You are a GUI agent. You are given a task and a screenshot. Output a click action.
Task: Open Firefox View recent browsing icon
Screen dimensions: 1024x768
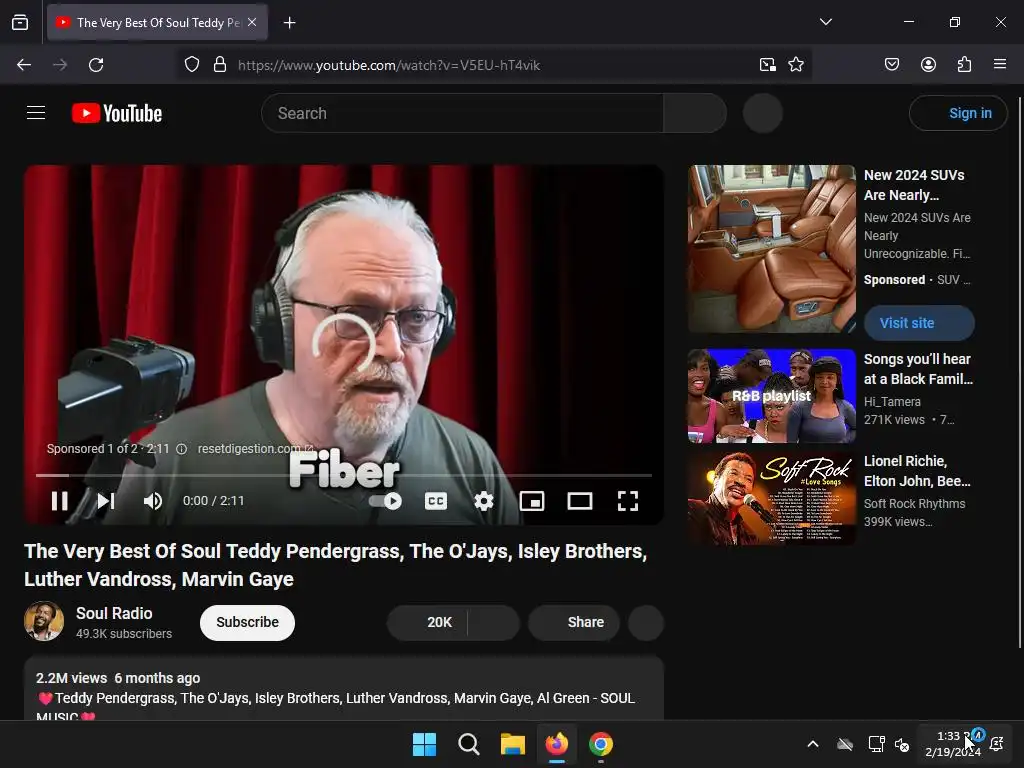(20, 23)
